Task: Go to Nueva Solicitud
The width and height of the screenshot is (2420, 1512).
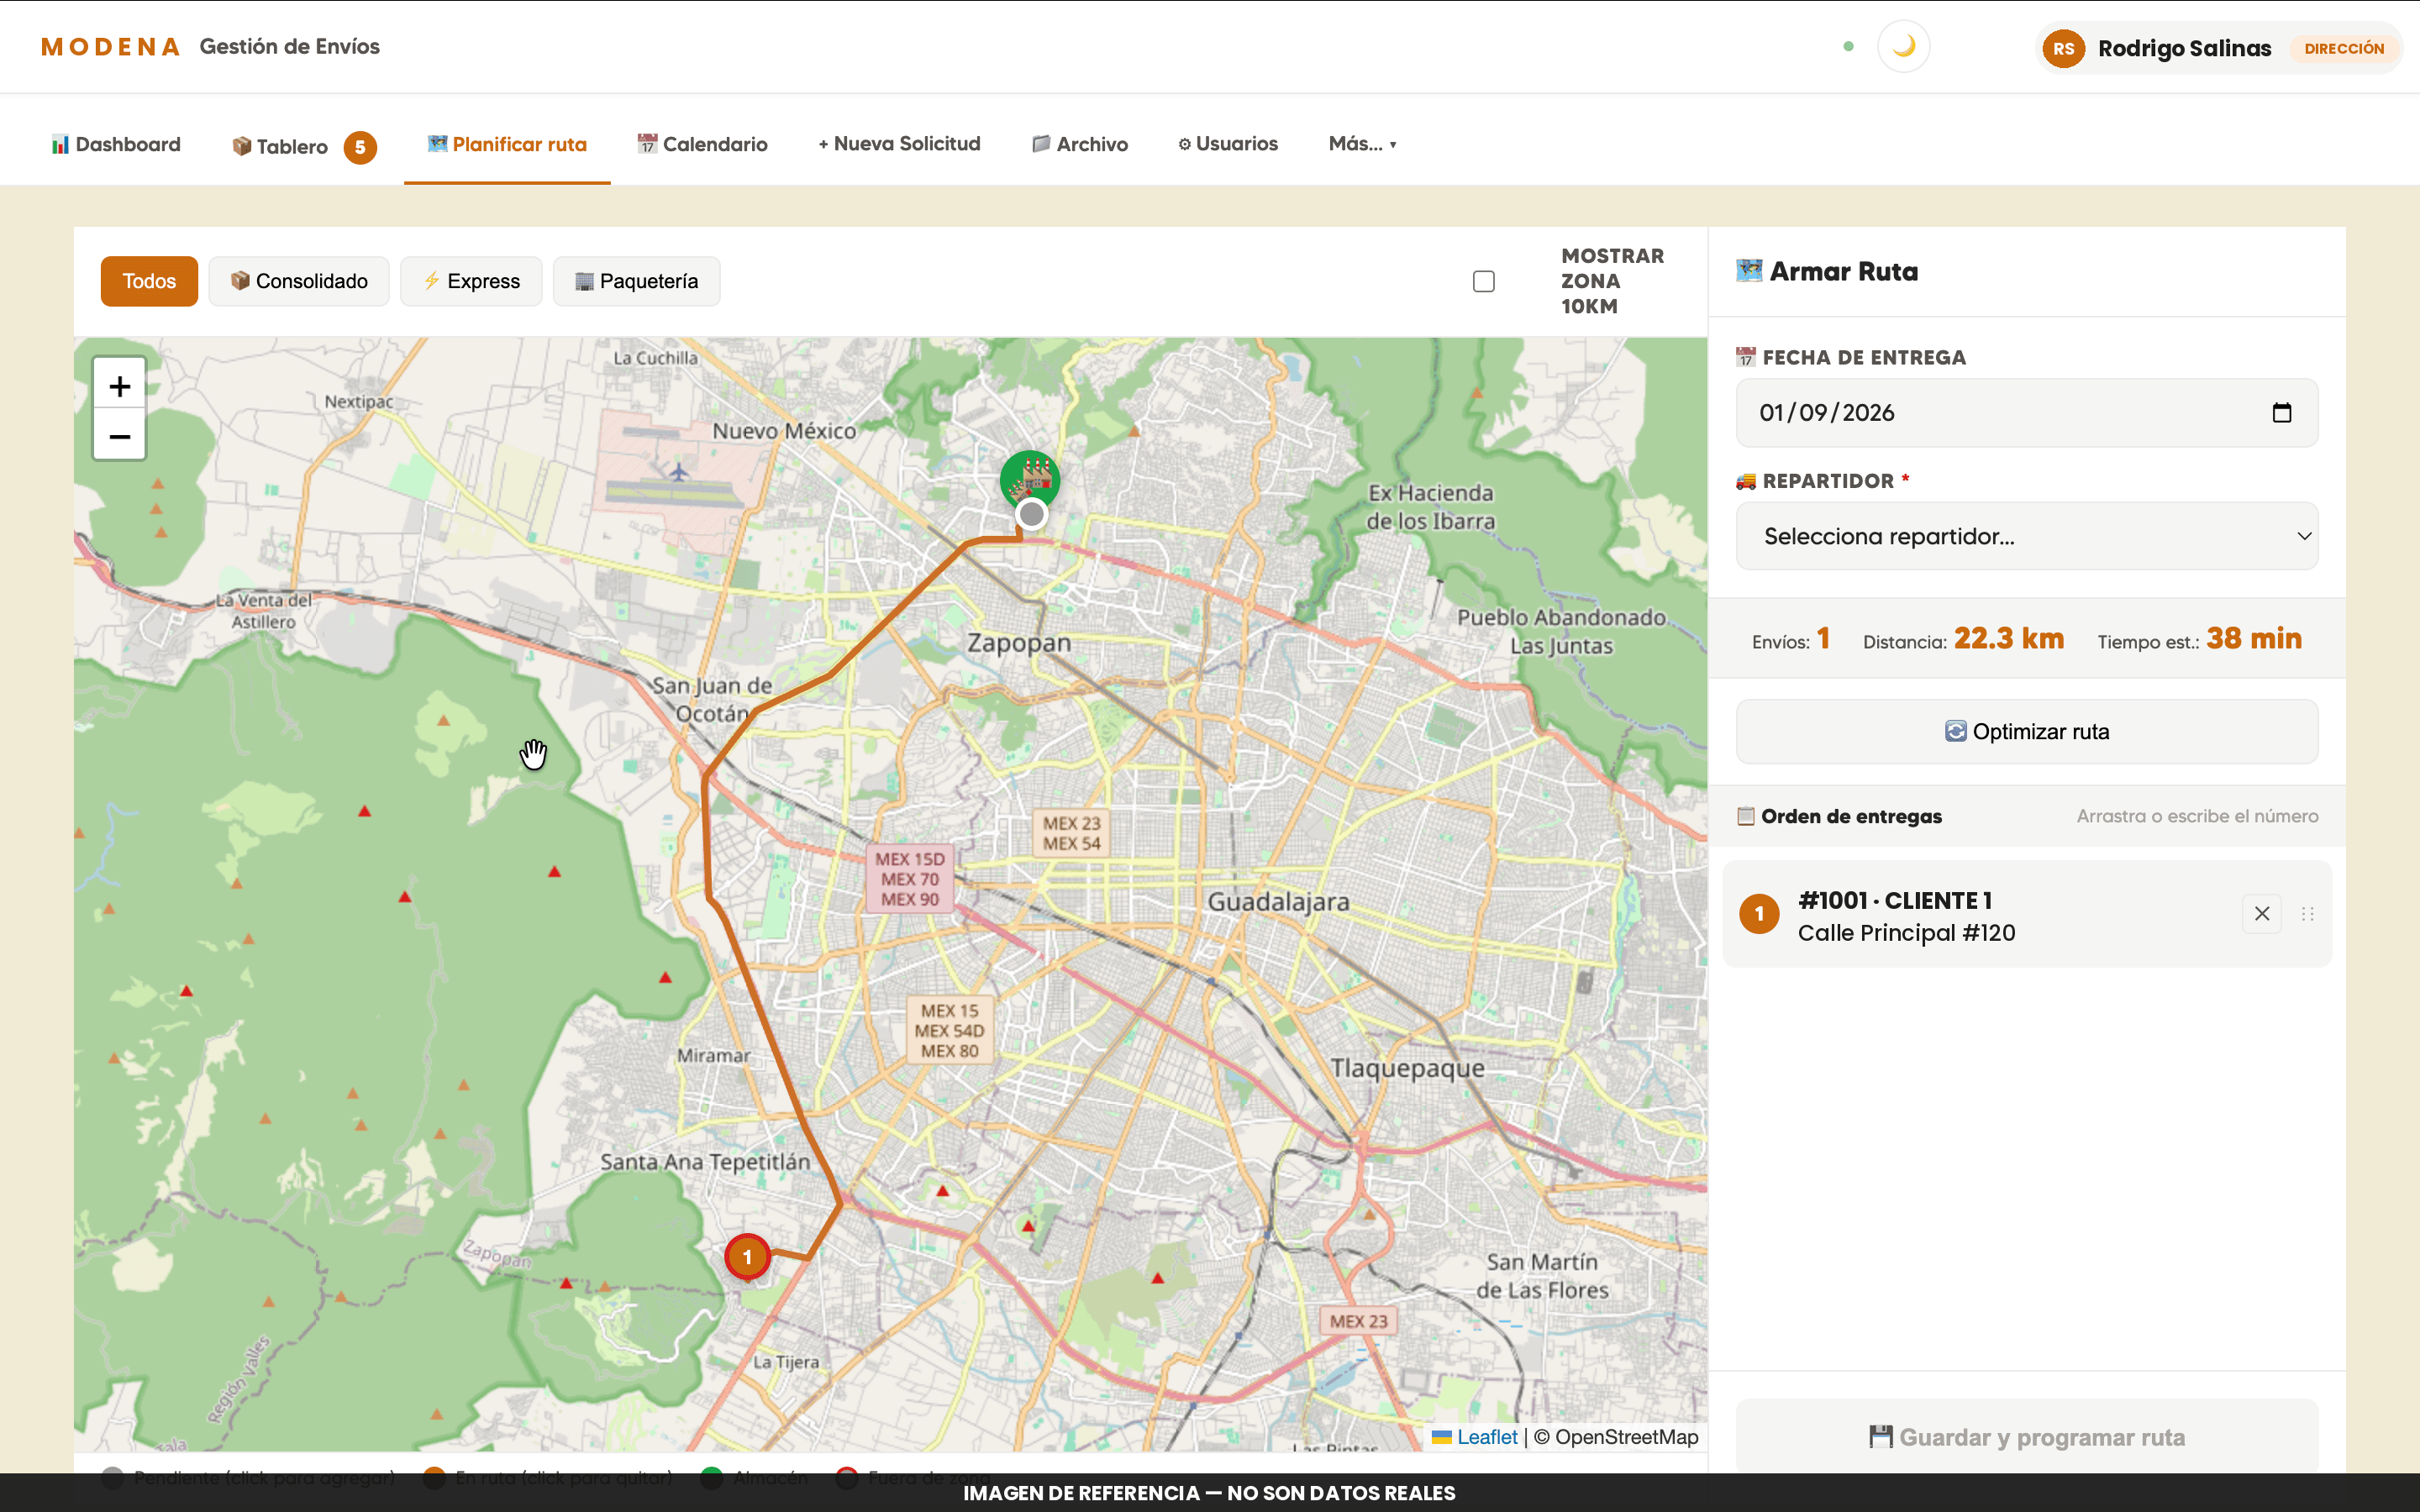Action: pyautogui.click(x=899, y=144)
